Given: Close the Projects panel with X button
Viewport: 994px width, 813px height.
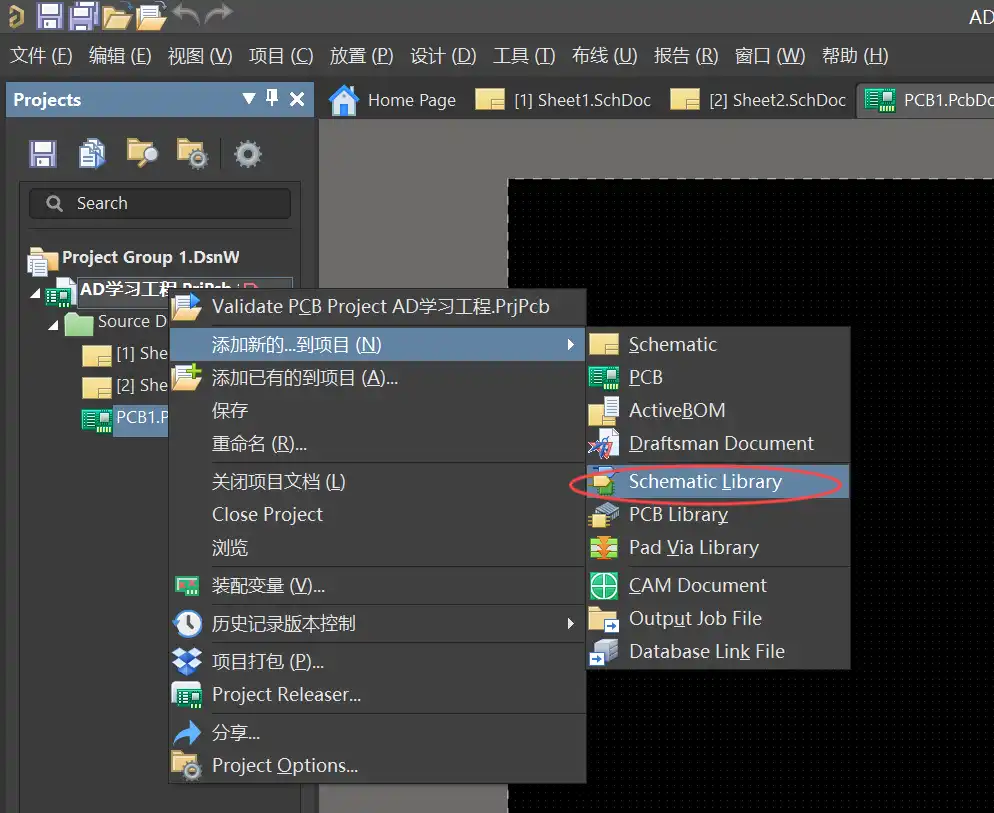Looking at the screenshot, I should coord(297,99).
